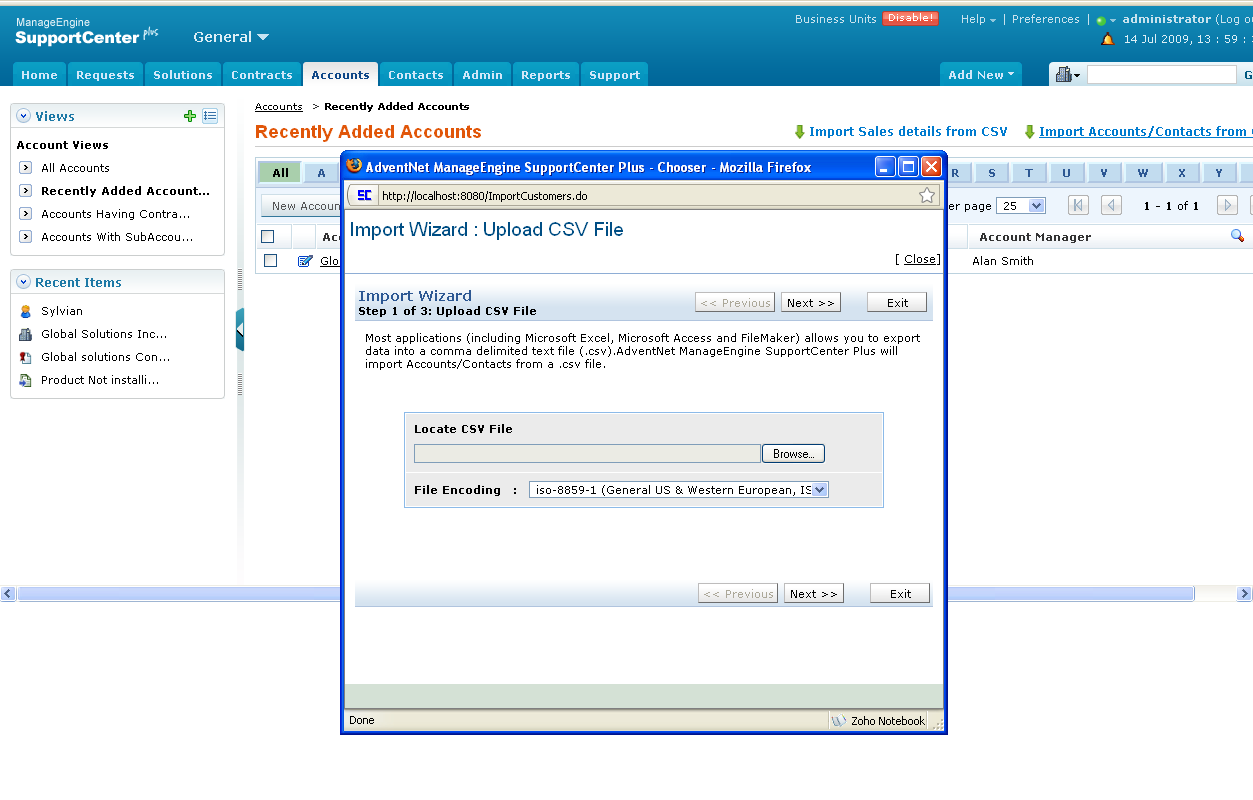
Task: Click the edit icon in account row
Action: [305, 261]
